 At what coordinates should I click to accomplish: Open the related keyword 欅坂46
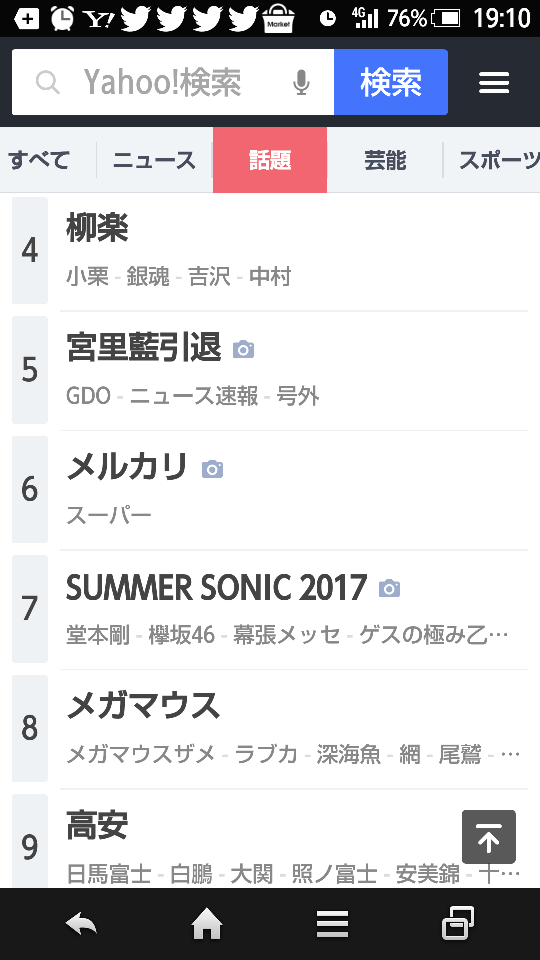182,635
